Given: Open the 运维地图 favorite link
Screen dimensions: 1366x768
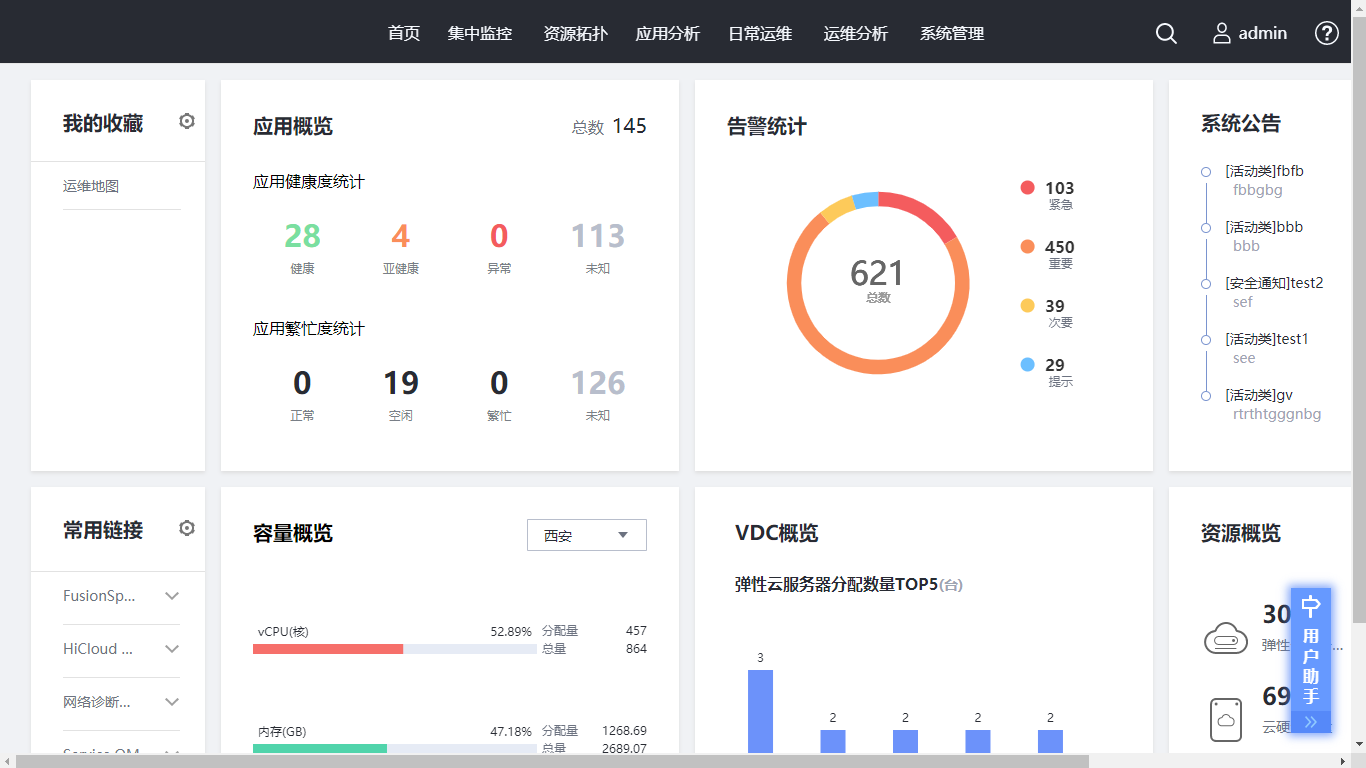Looking at the screenshot, I should (x=91, y=186).
